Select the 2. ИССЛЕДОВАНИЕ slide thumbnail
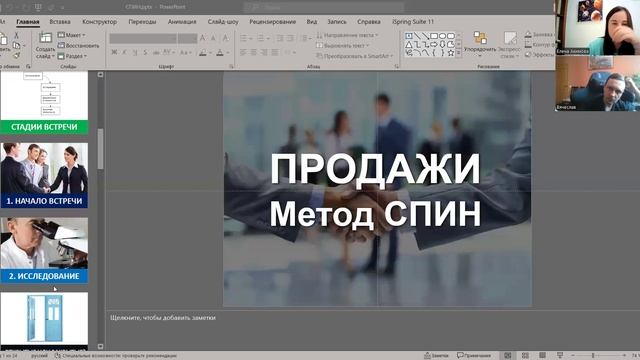 [44, 250]
